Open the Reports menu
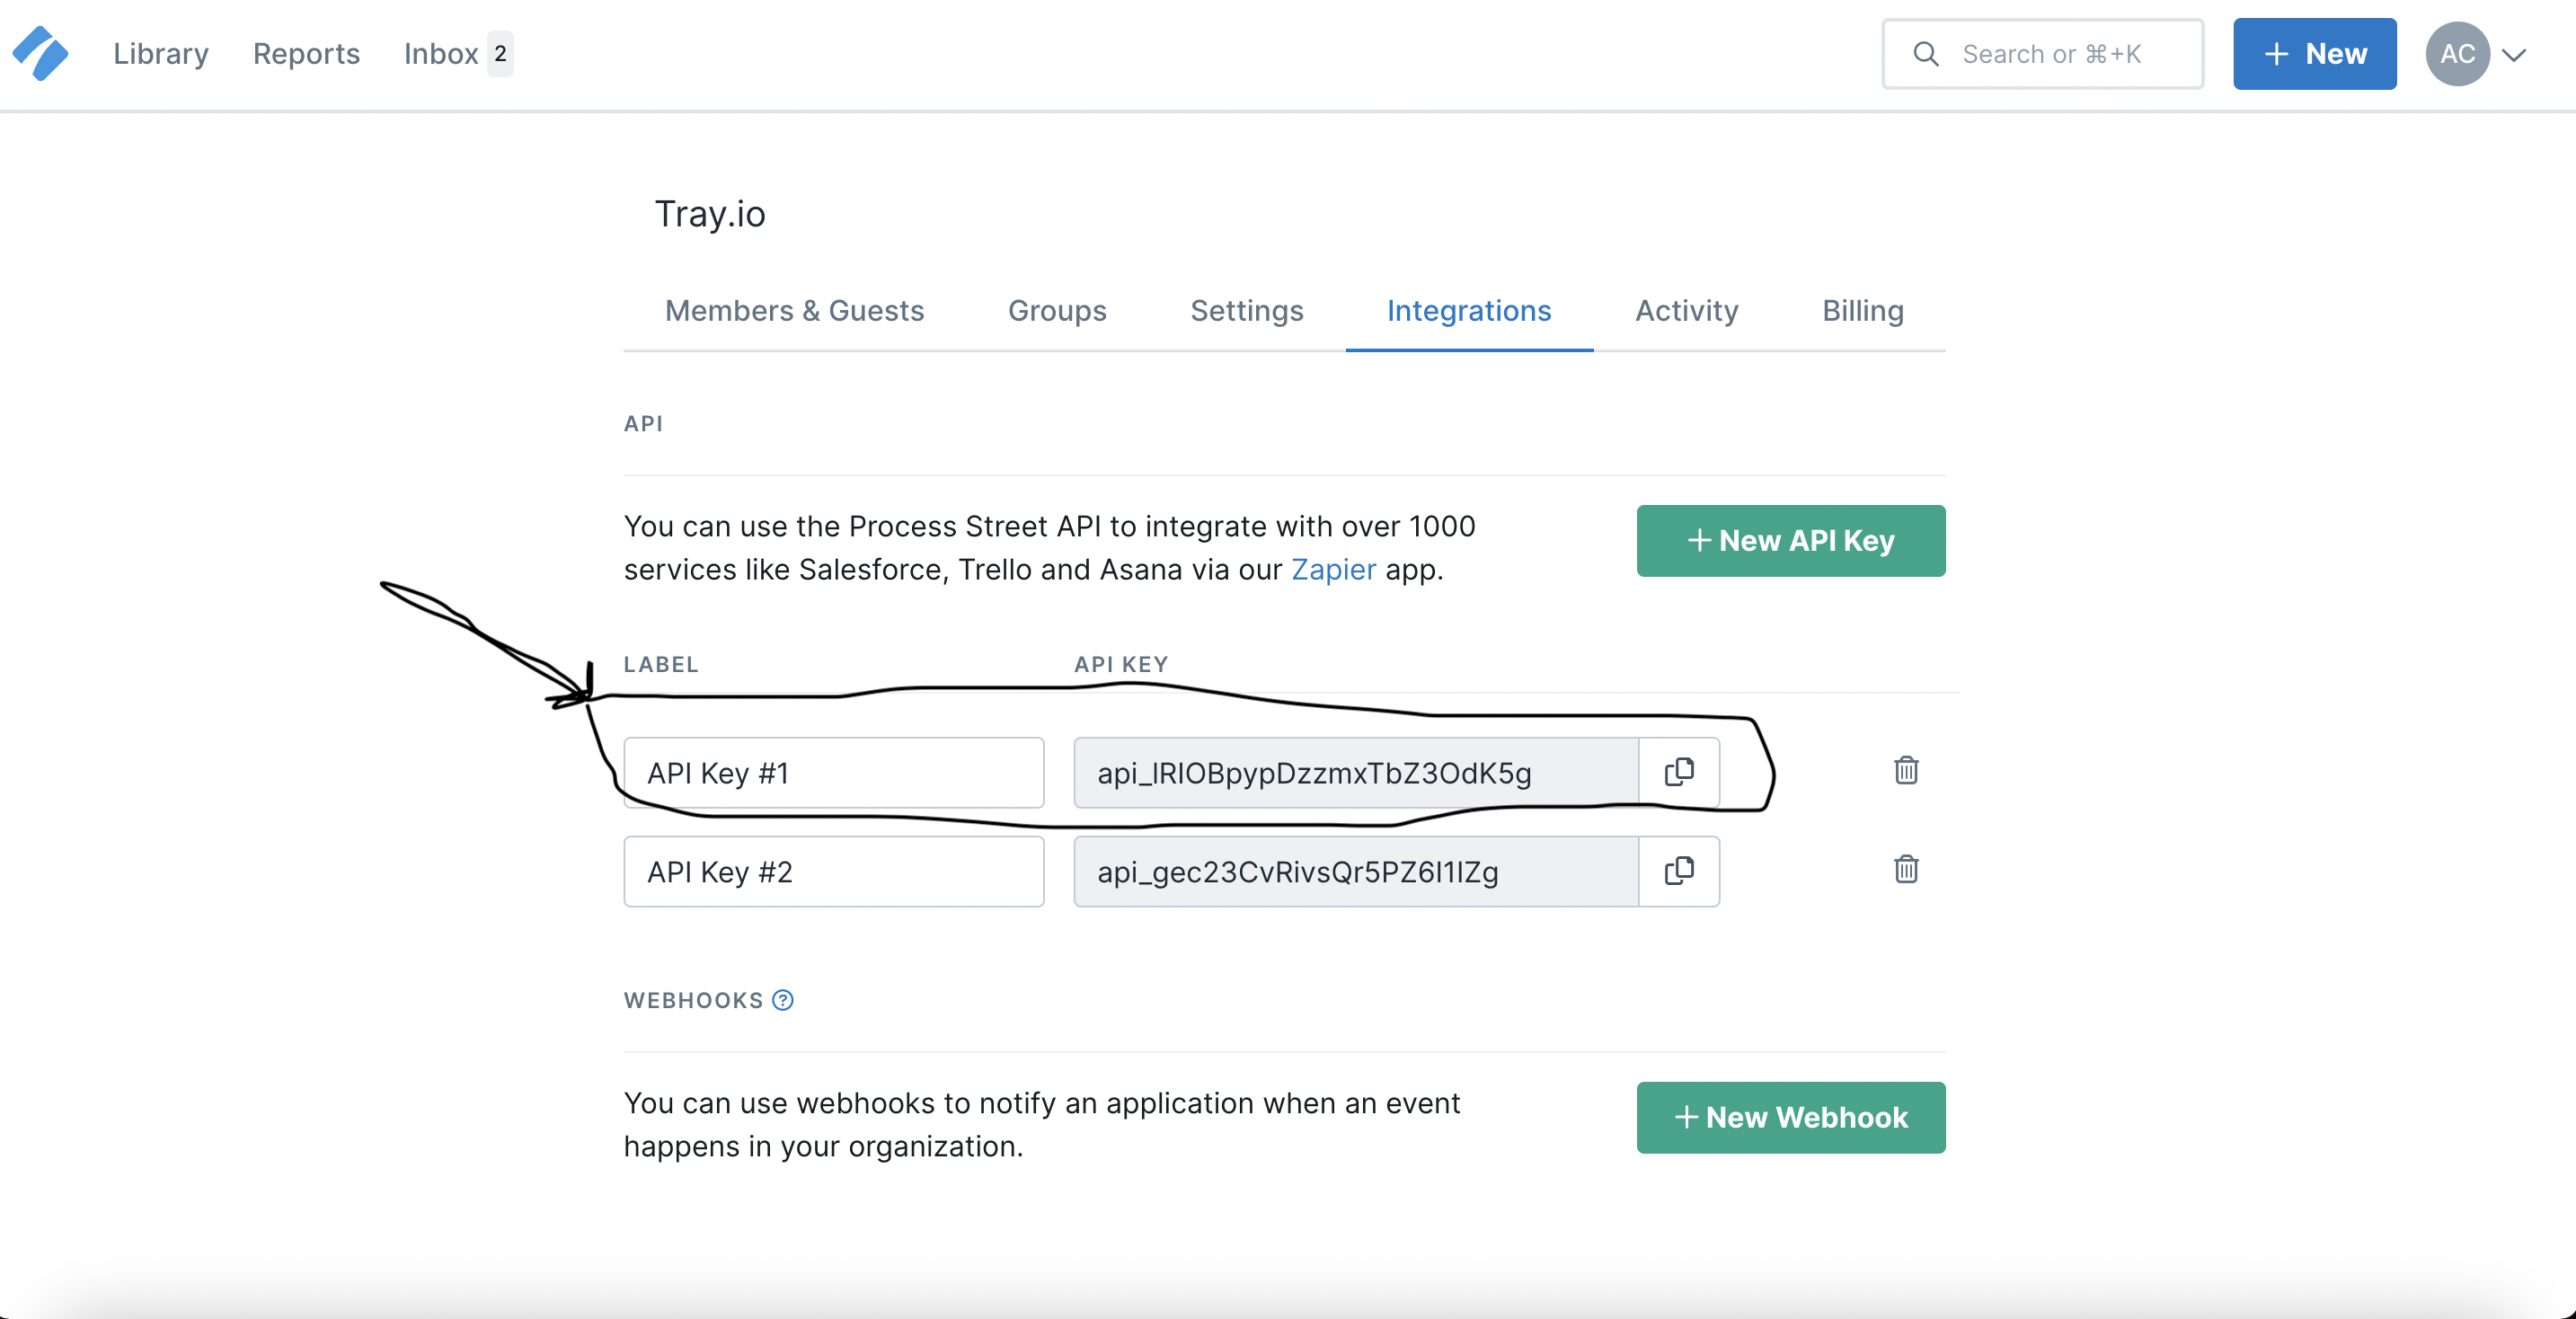 305,53
